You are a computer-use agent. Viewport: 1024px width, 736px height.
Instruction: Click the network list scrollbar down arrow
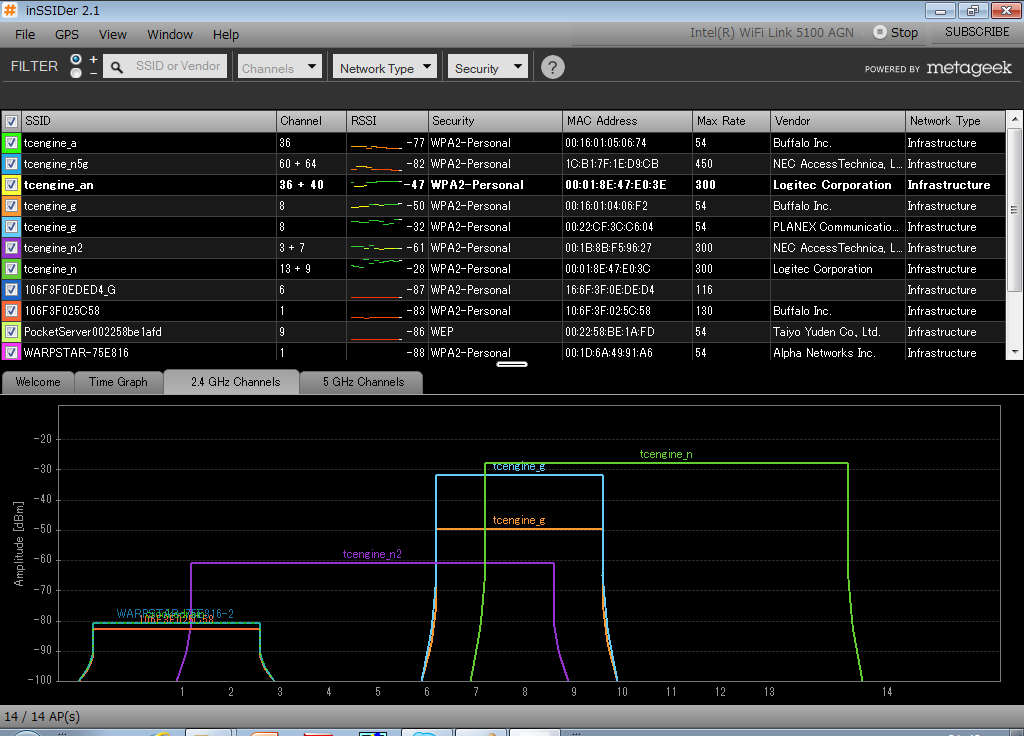[1014, 352]
